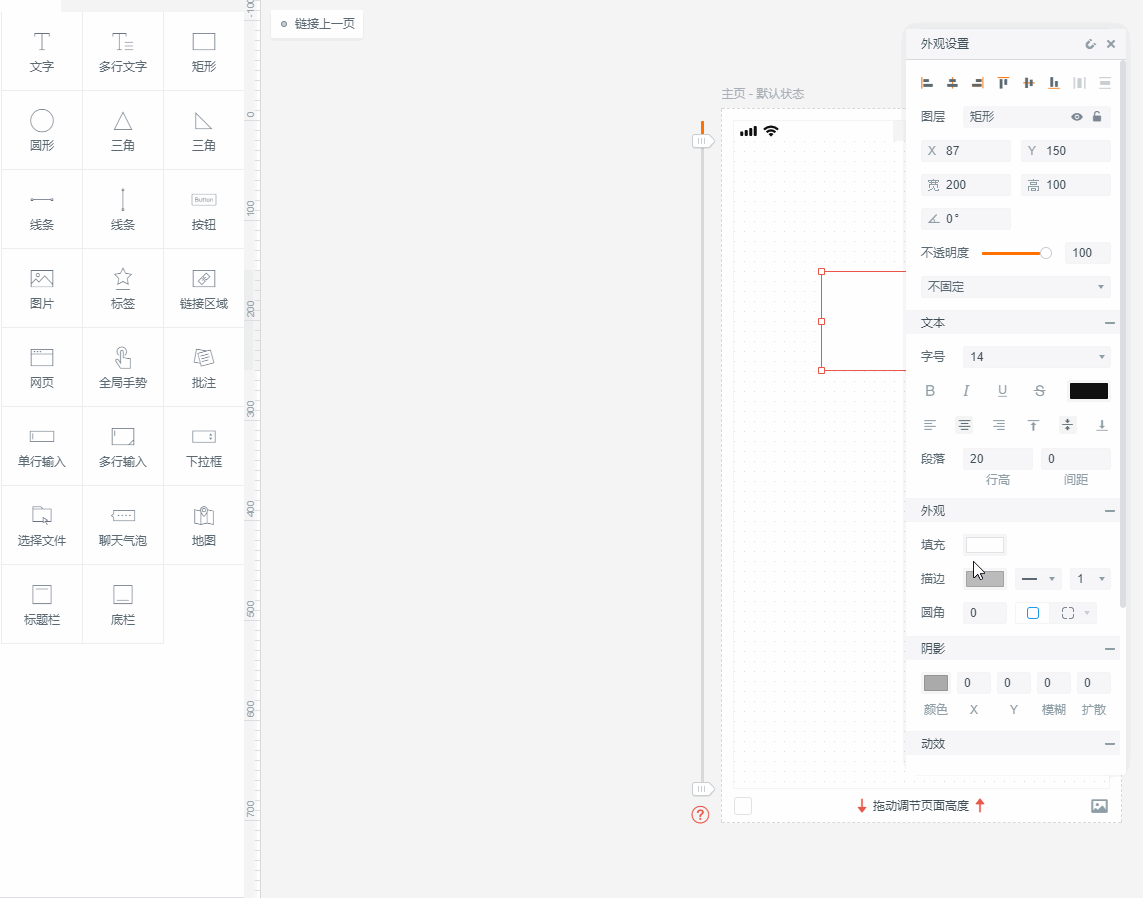This screenshot has width=1143, height=898.
Task: Select the 选择文件 file picker component
Action: (x=42, y=526)
